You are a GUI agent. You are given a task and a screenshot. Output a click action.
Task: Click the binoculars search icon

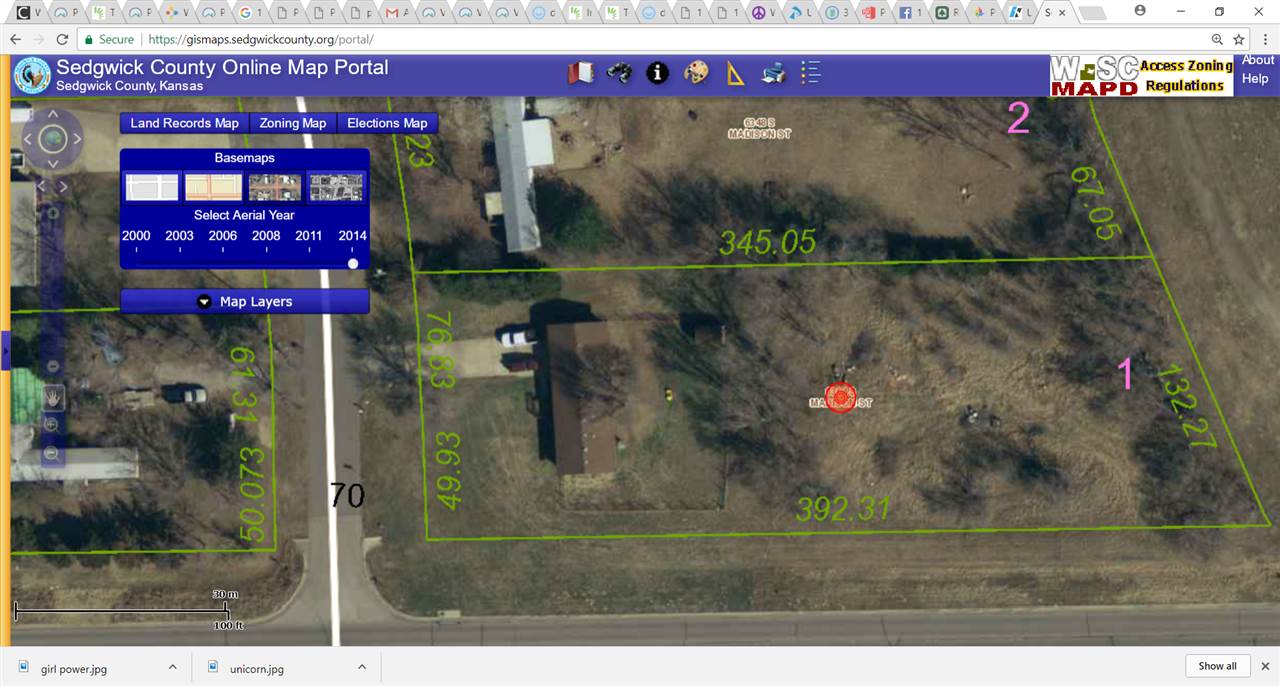619,72
